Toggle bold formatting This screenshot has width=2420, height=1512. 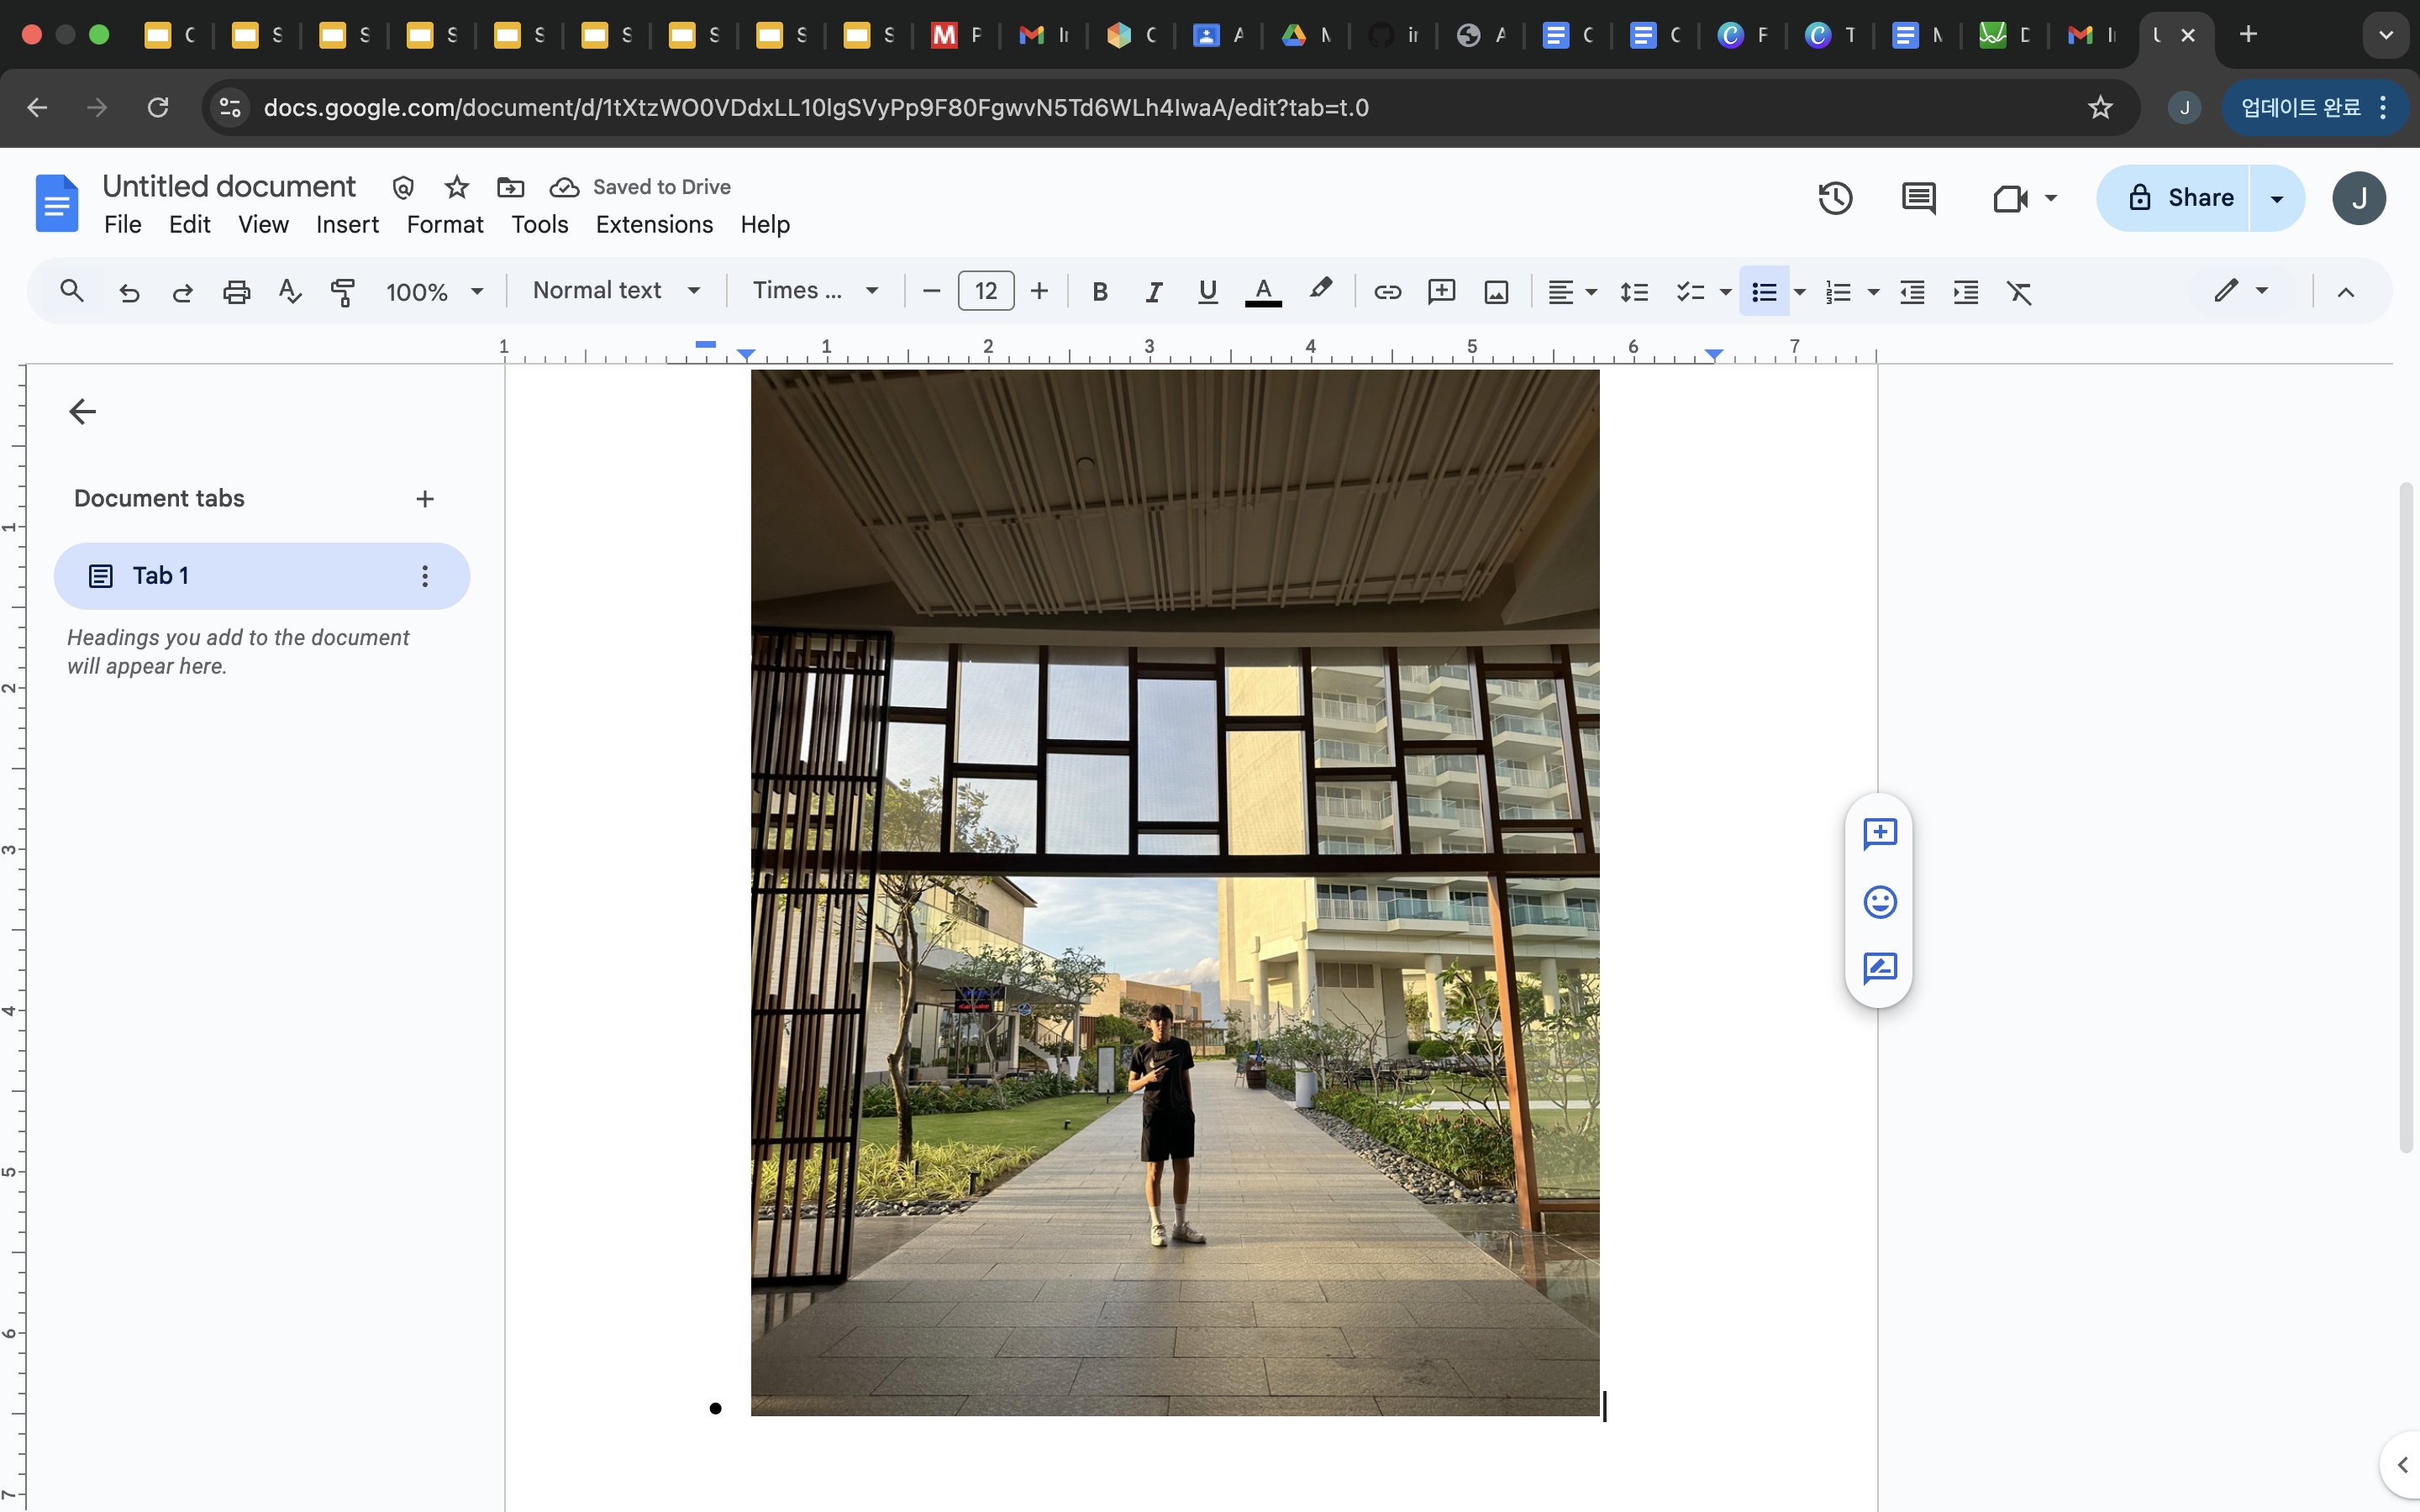point(1100,292)
